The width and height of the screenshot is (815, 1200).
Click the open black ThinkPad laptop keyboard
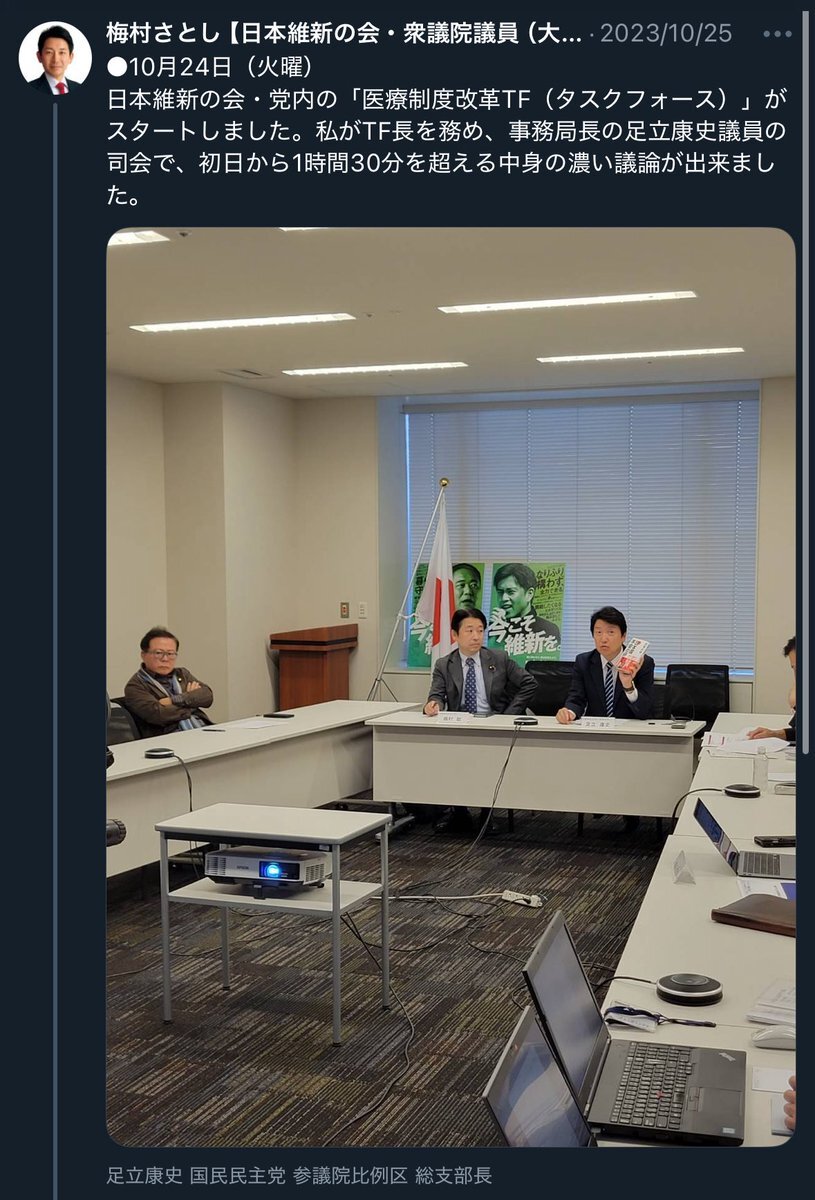(x=666, y=1079)
